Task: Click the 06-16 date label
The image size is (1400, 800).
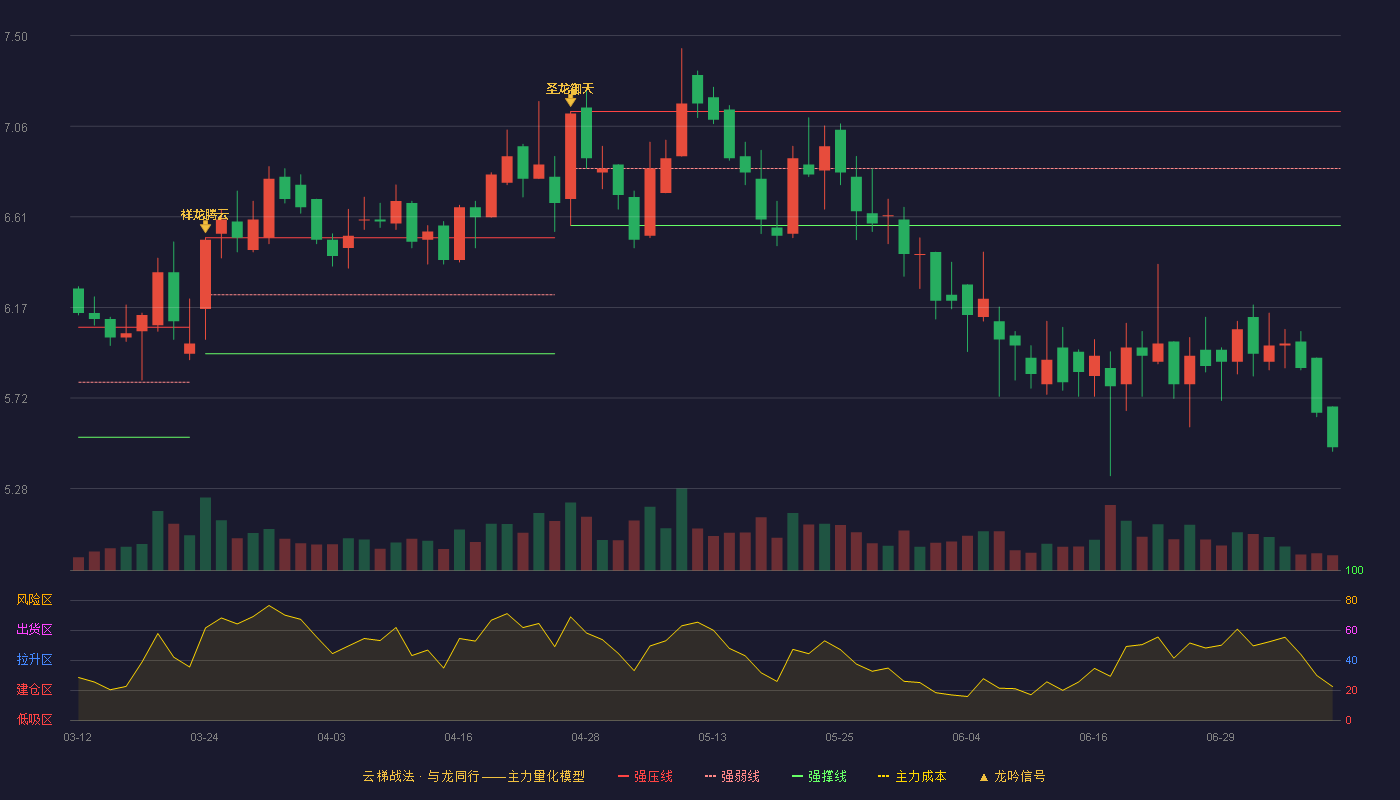Action: click(1093, 737)
